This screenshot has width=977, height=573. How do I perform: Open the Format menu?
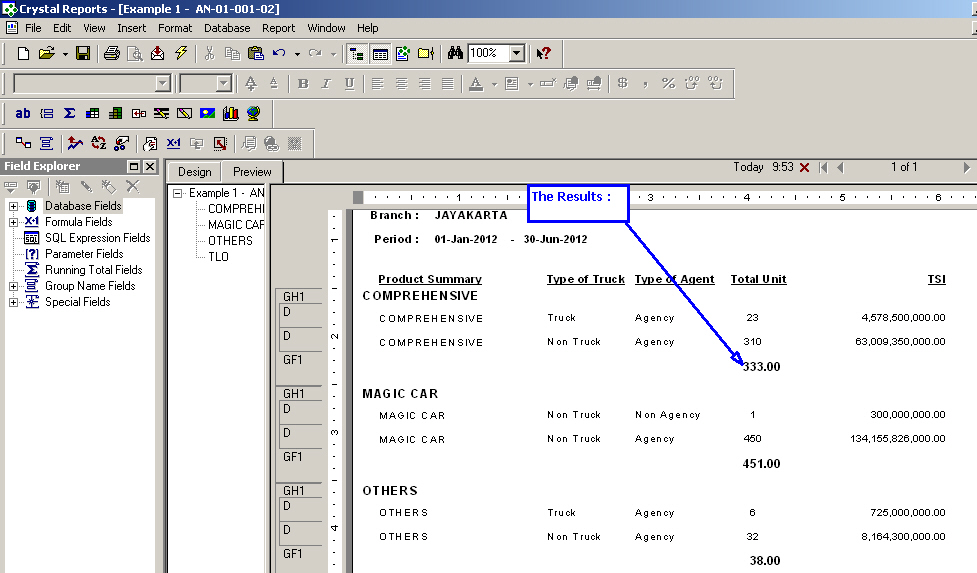tap(175, 28)
